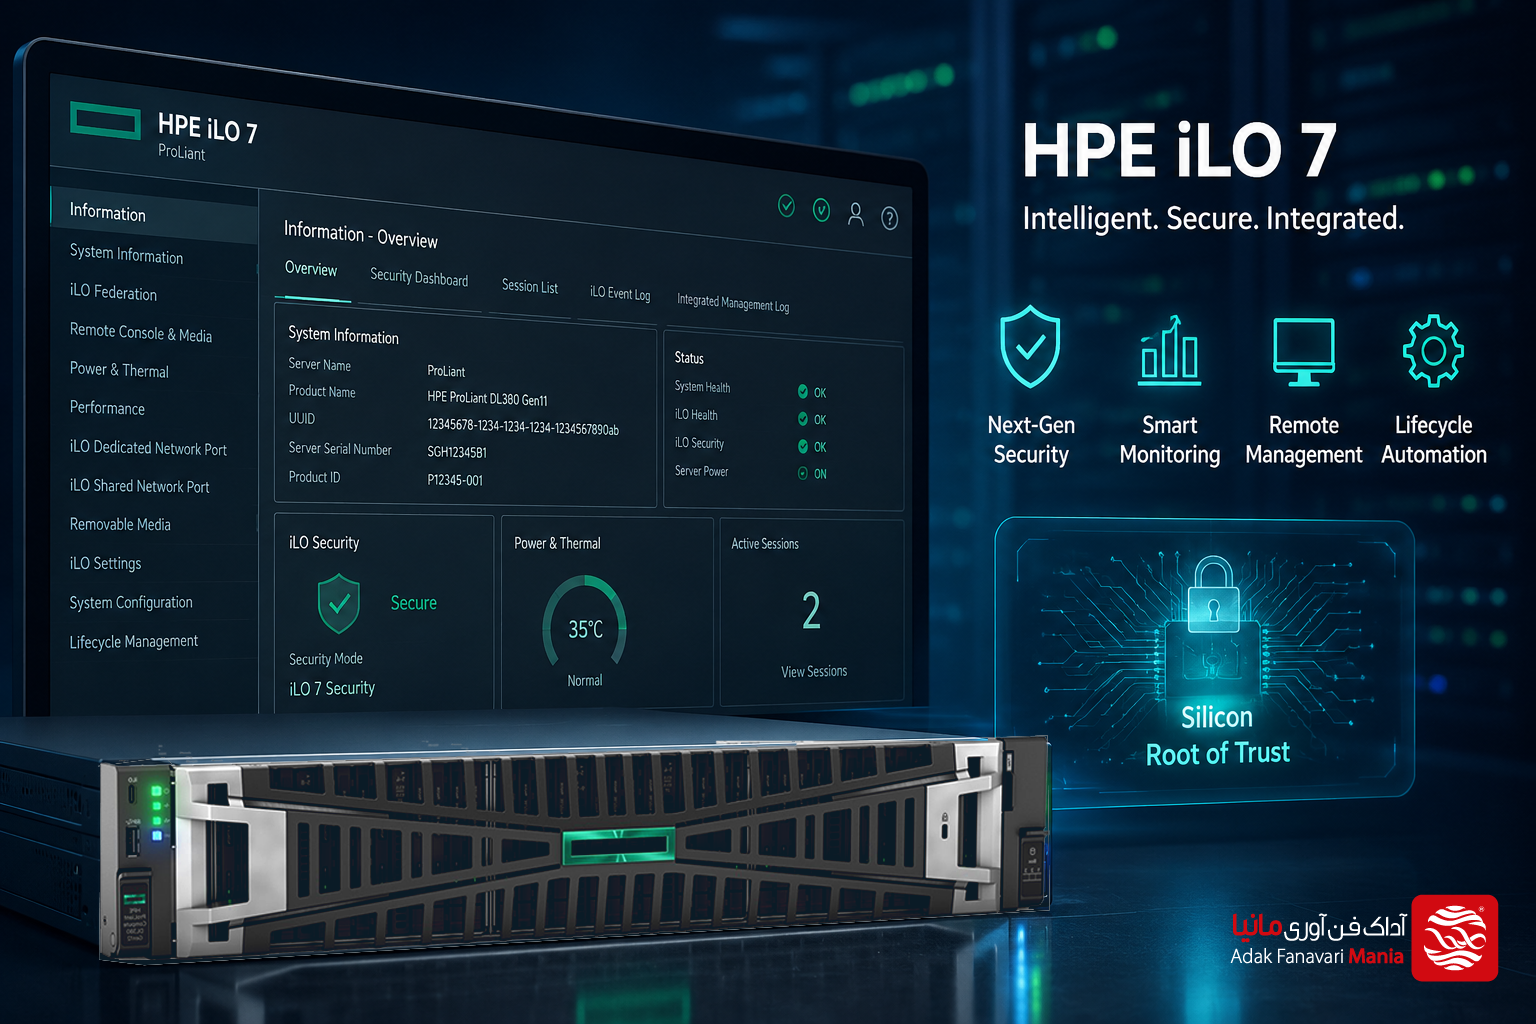Click the circled V status icon
Image resolution: width=1536 pixels, height=1024 pixels.
[x=821, y=210]
